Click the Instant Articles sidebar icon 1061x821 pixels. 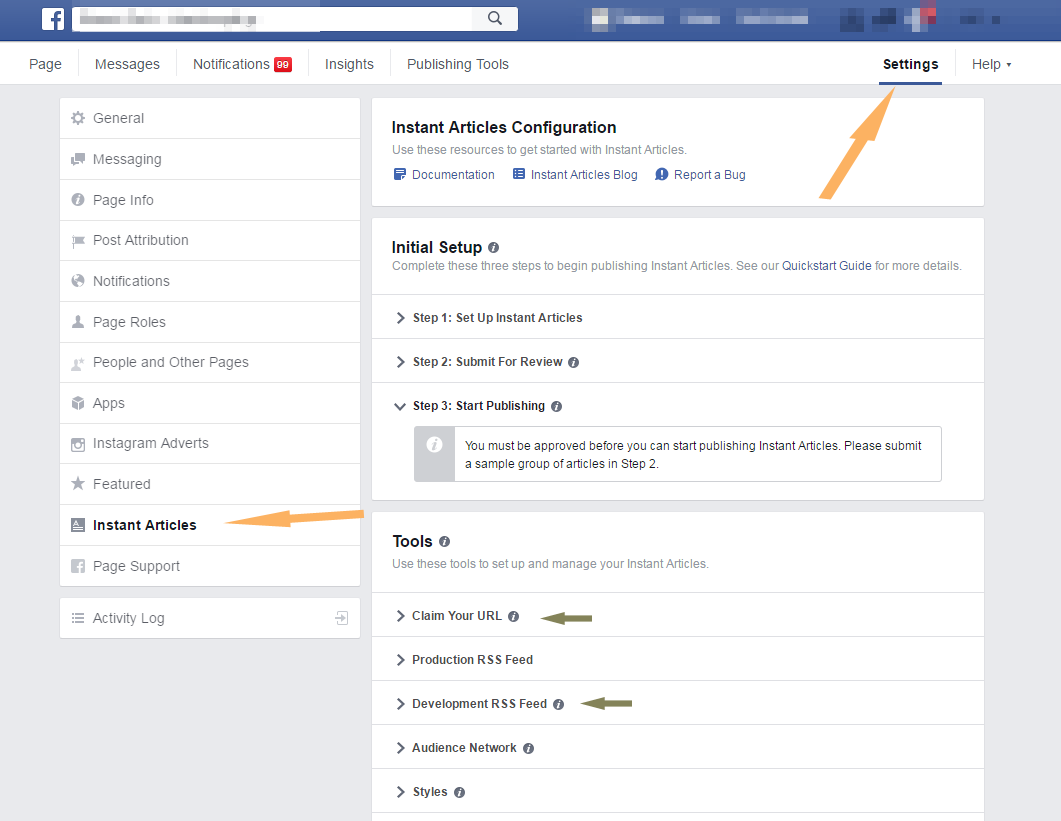78,525
